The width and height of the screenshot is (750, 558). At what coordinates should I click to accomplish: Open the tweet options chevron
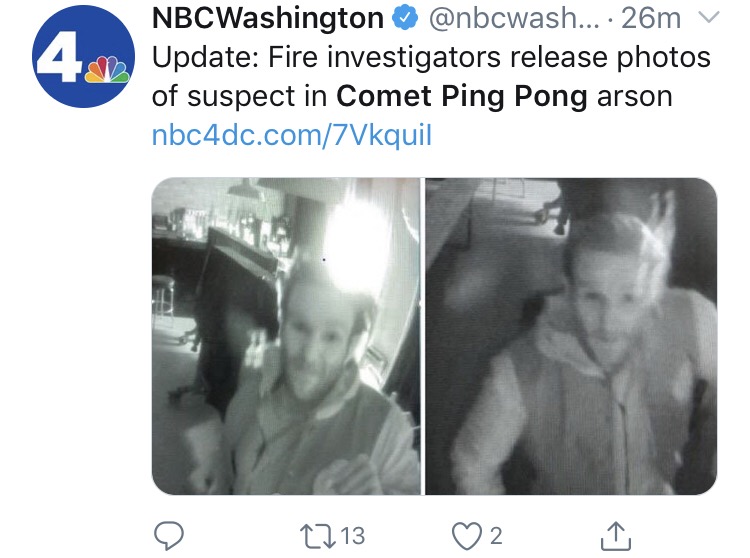coord(709,18)
